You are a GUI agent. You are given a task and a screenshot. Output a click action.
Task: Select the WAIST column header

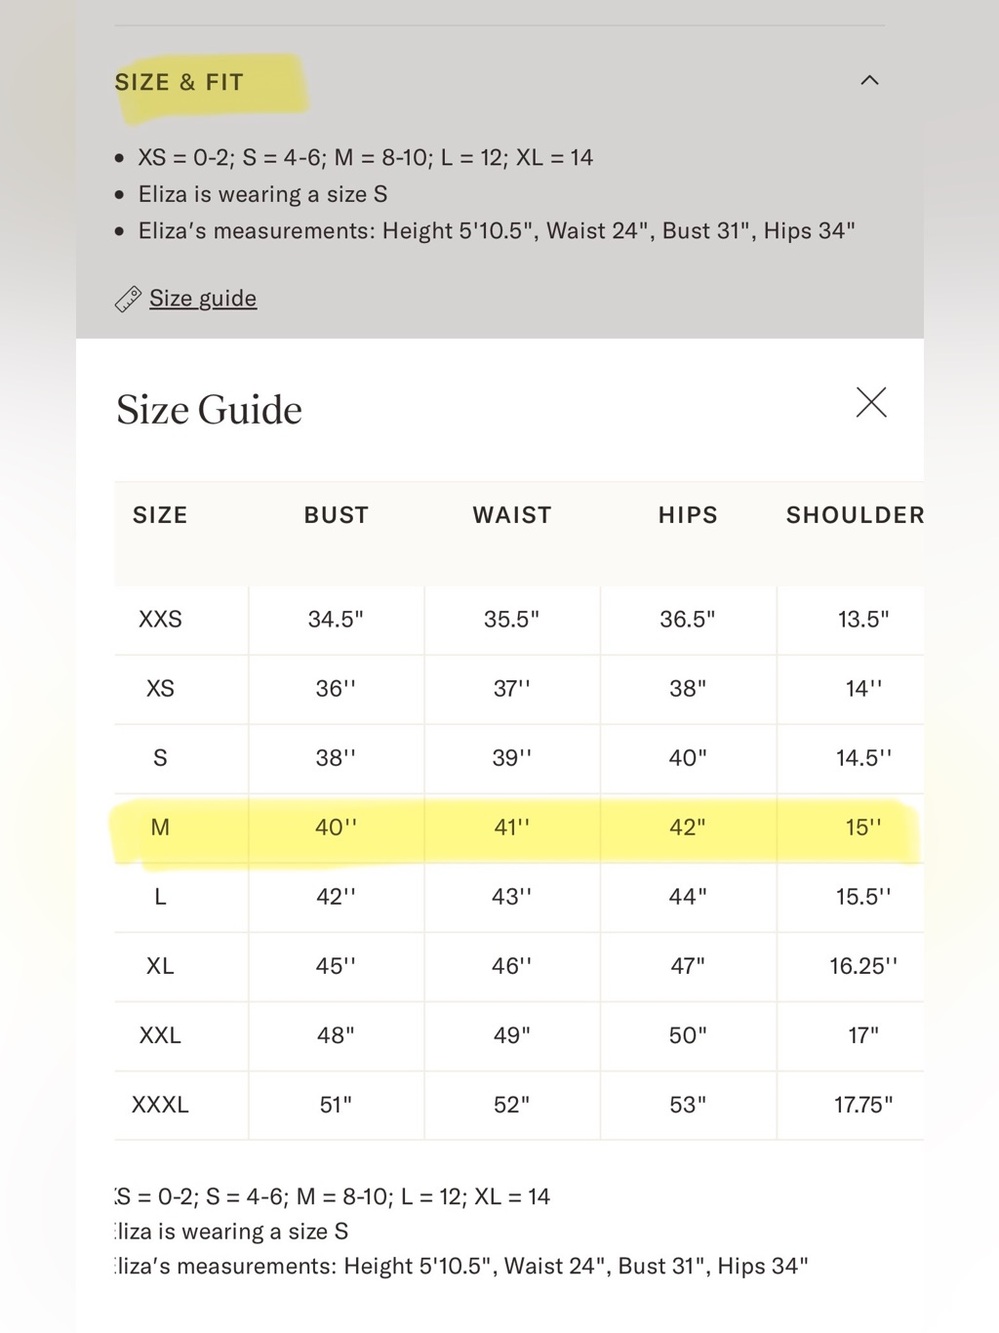[x=512, y=515]
